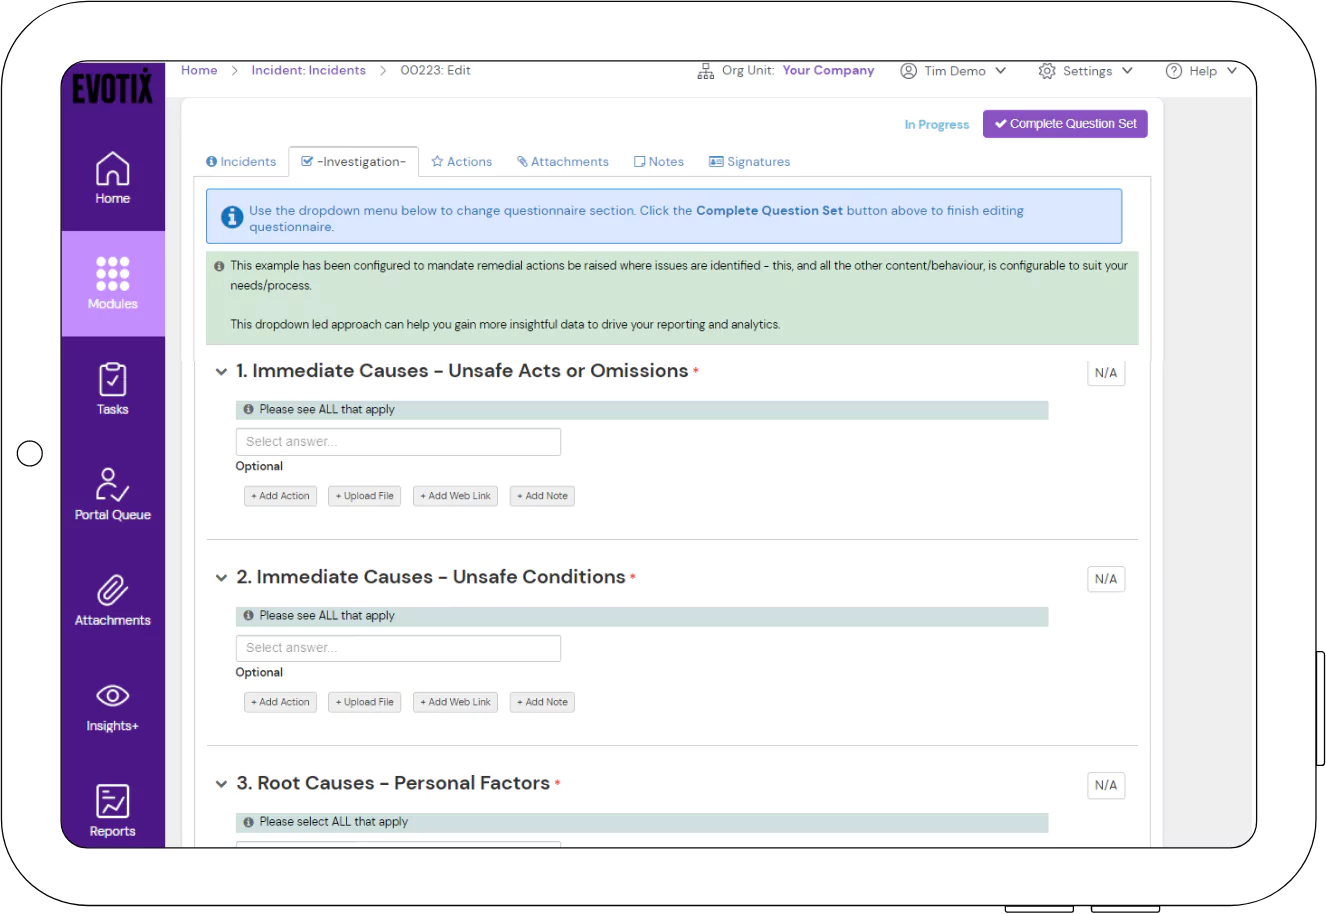Open Help dropdown arrow
This screenshot has height=914, width=1326.
click(1232, 71)
